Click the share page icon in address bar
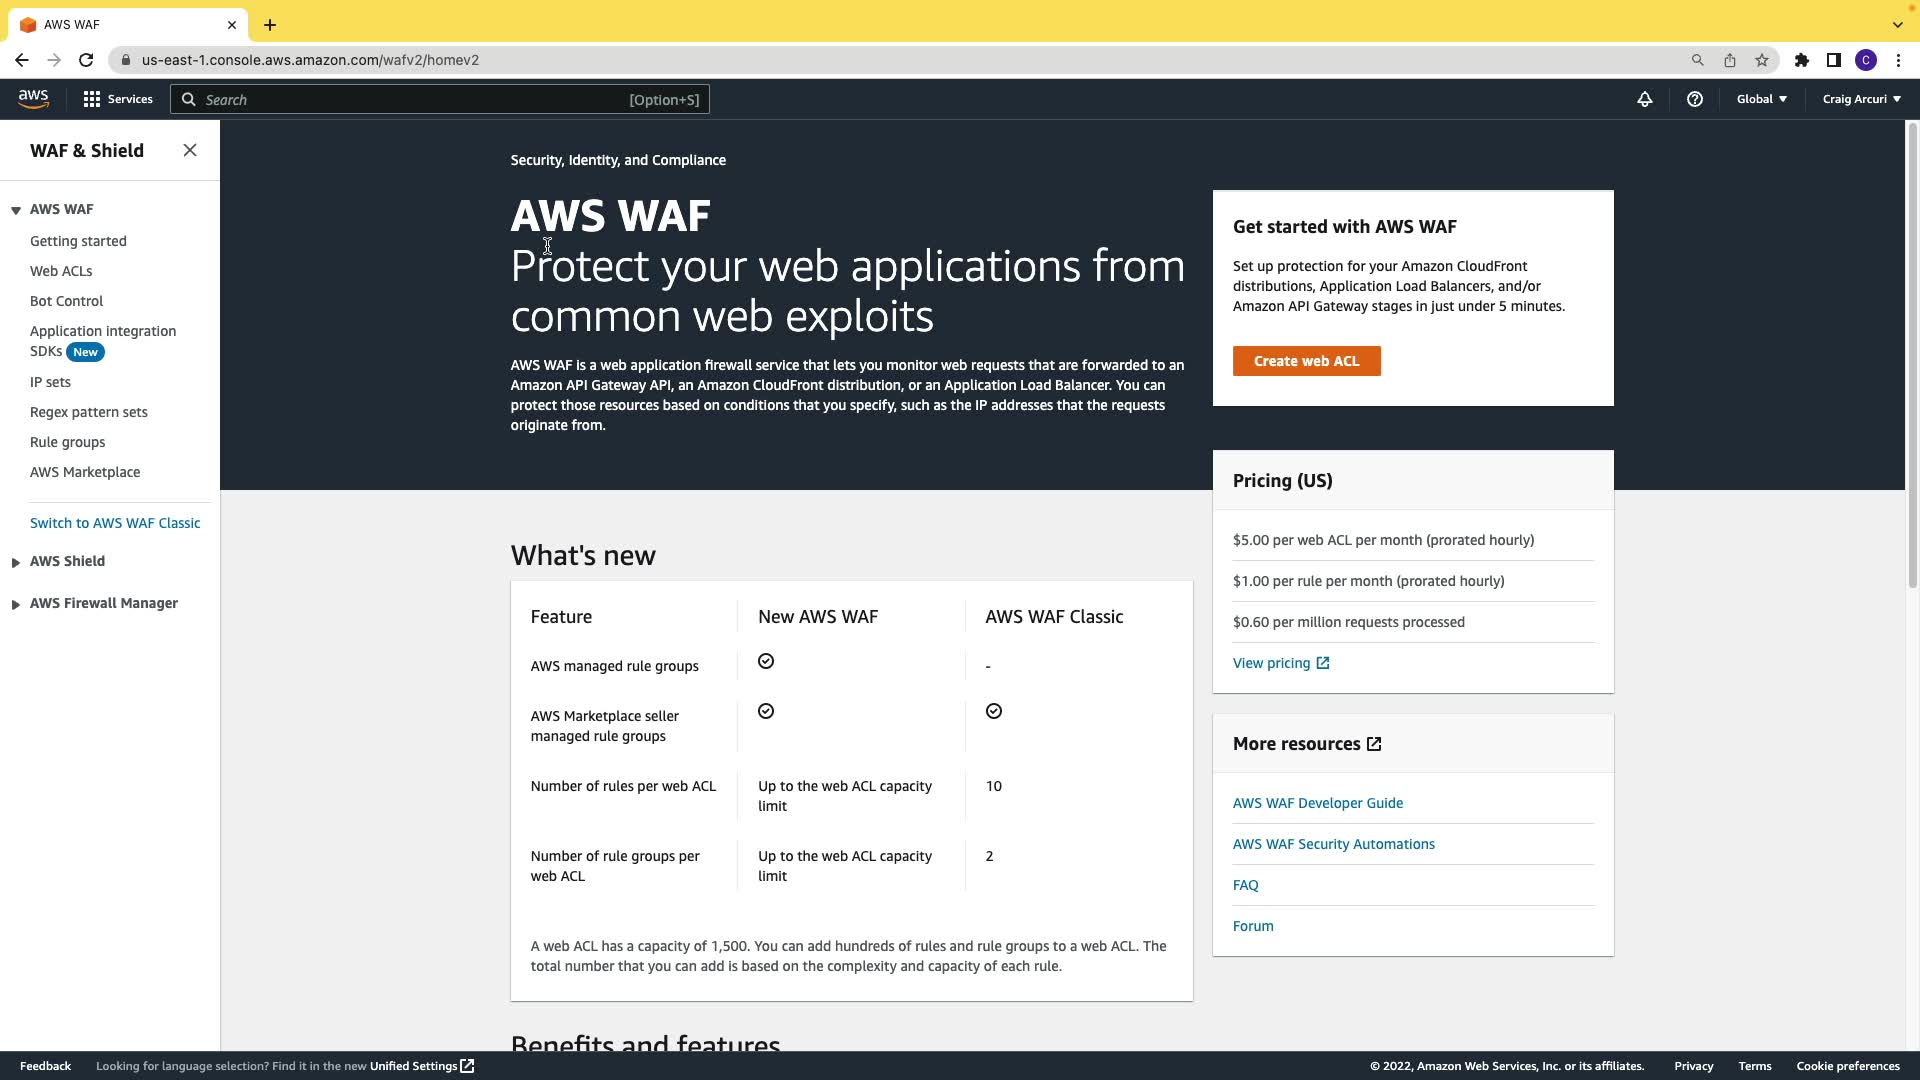The width and height of the screenshot is (1920, 1080). [1729, 60]
